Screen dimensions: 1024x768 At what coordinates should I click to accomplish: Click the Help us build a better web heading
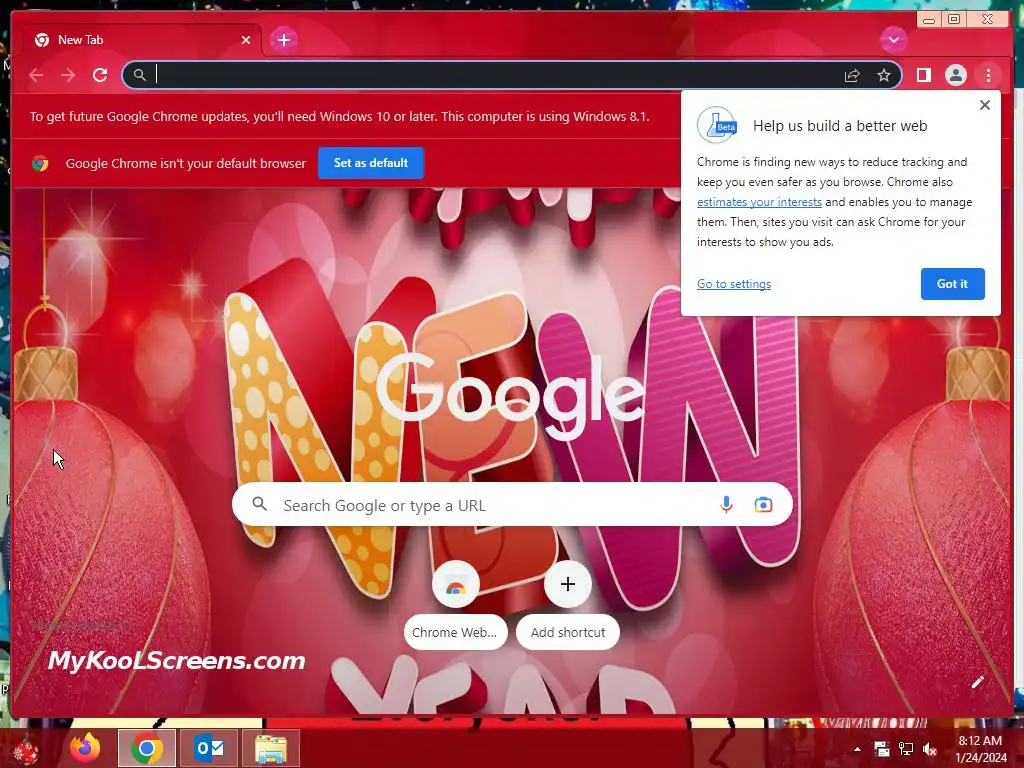(840, 126)
